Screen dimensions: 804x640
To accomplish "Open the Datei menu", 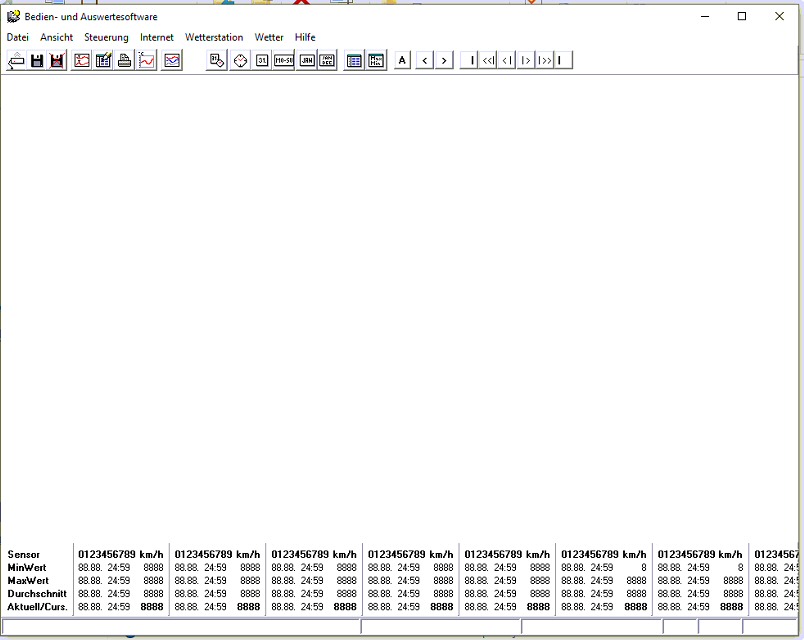I will pyautogui.click(x=18, y=37).
